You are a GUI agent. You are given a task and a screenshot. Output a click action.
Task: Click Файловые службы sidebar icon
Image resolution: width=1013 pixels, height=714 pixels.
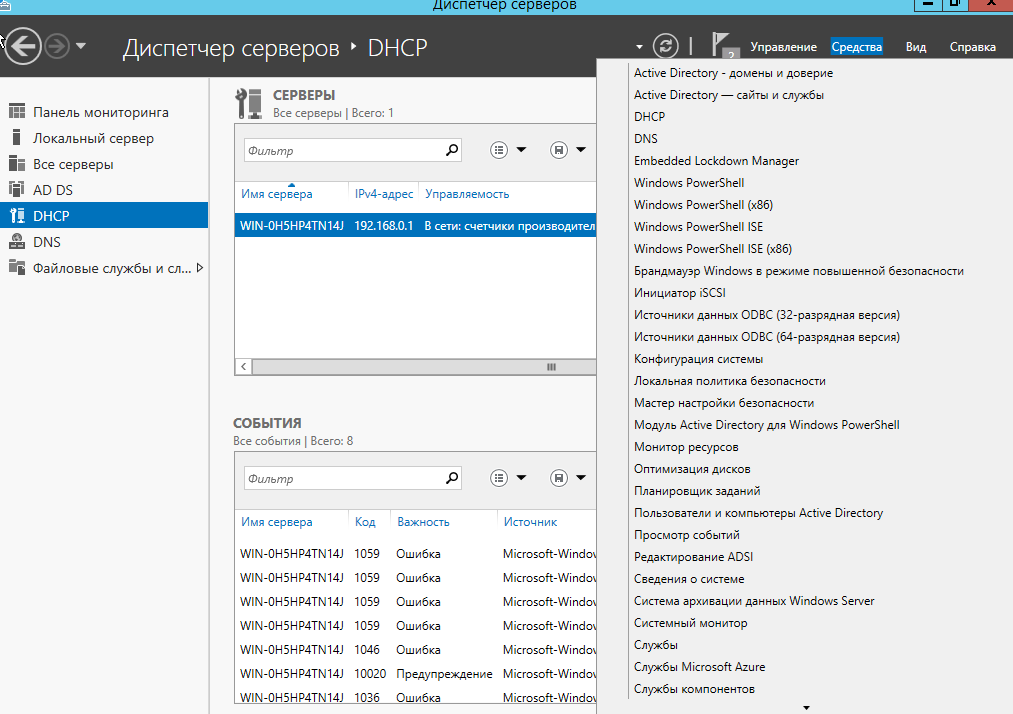click(17, 267)
